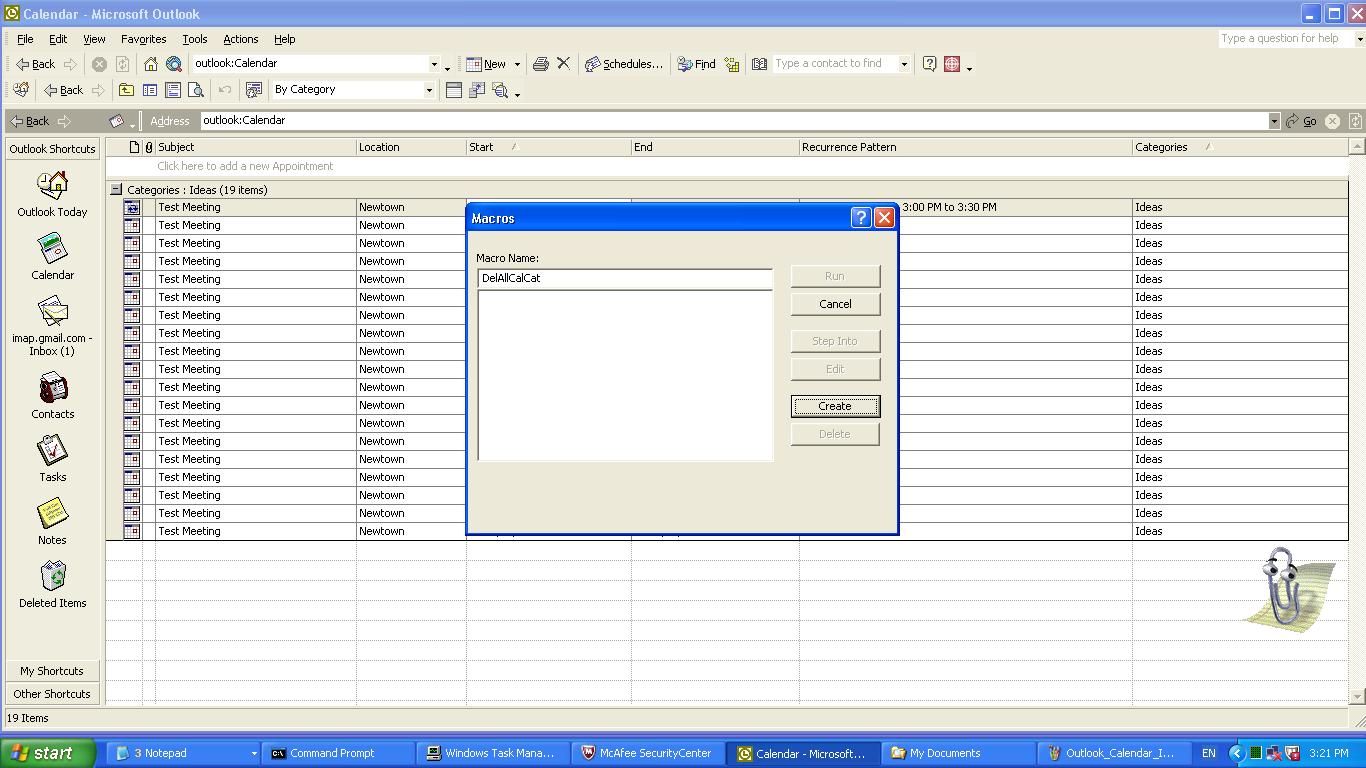Click the Print icon in toolbar
1366x768 pixels.
pyautogui.click(x=540, y=64)
